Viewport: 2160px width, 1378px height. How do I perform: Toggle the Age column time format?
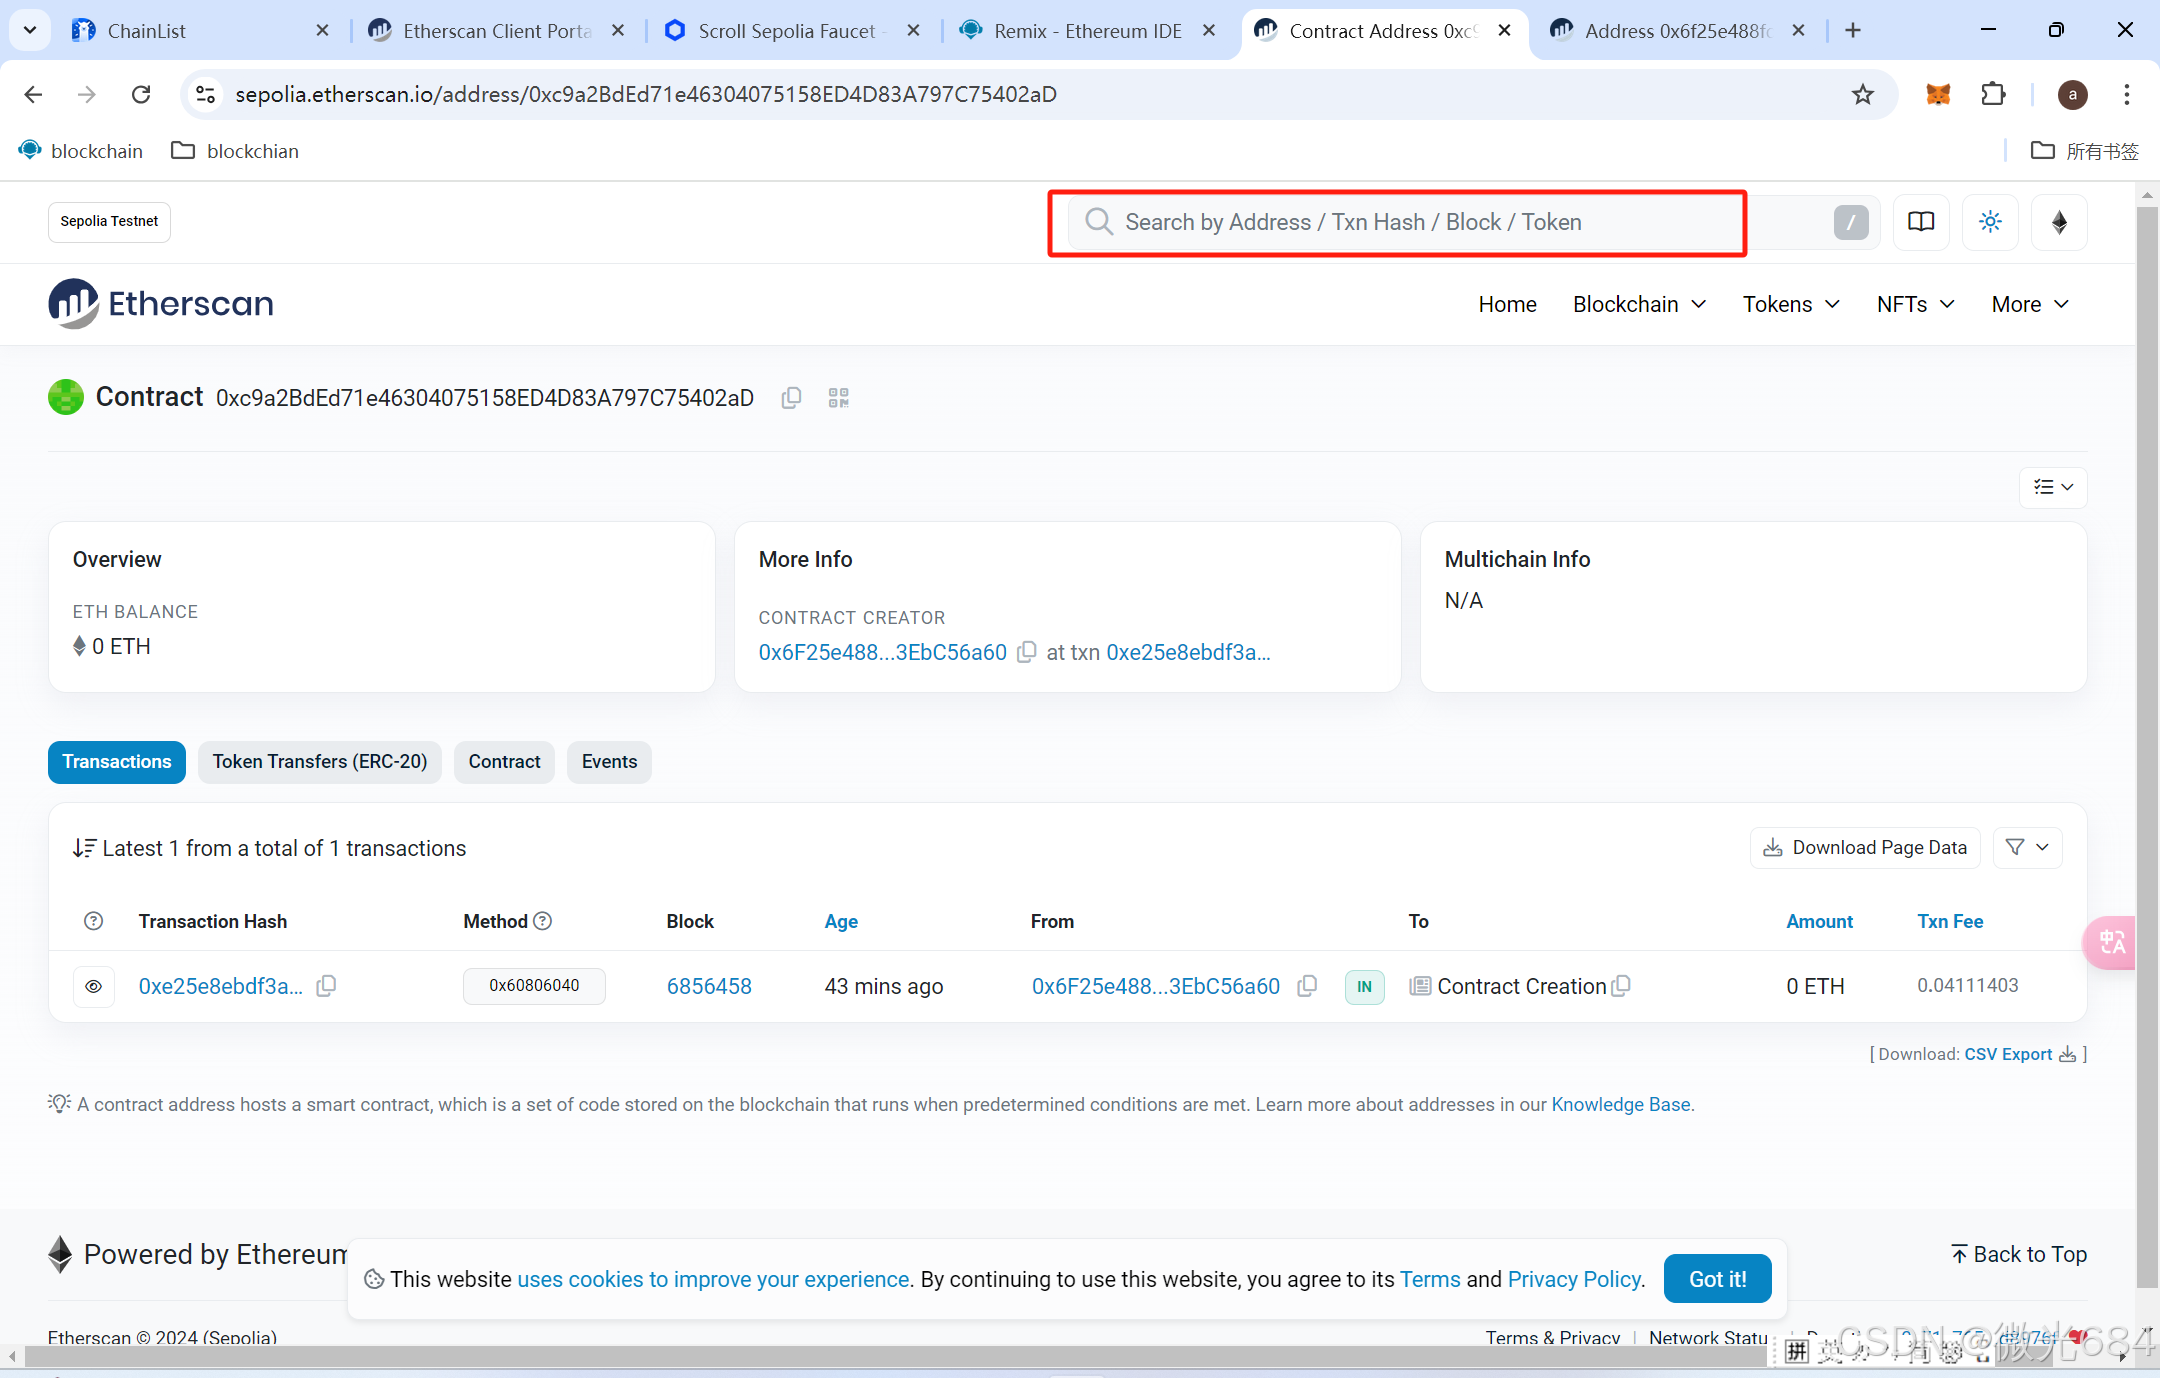pyautogui.click(x=841, y=921)
